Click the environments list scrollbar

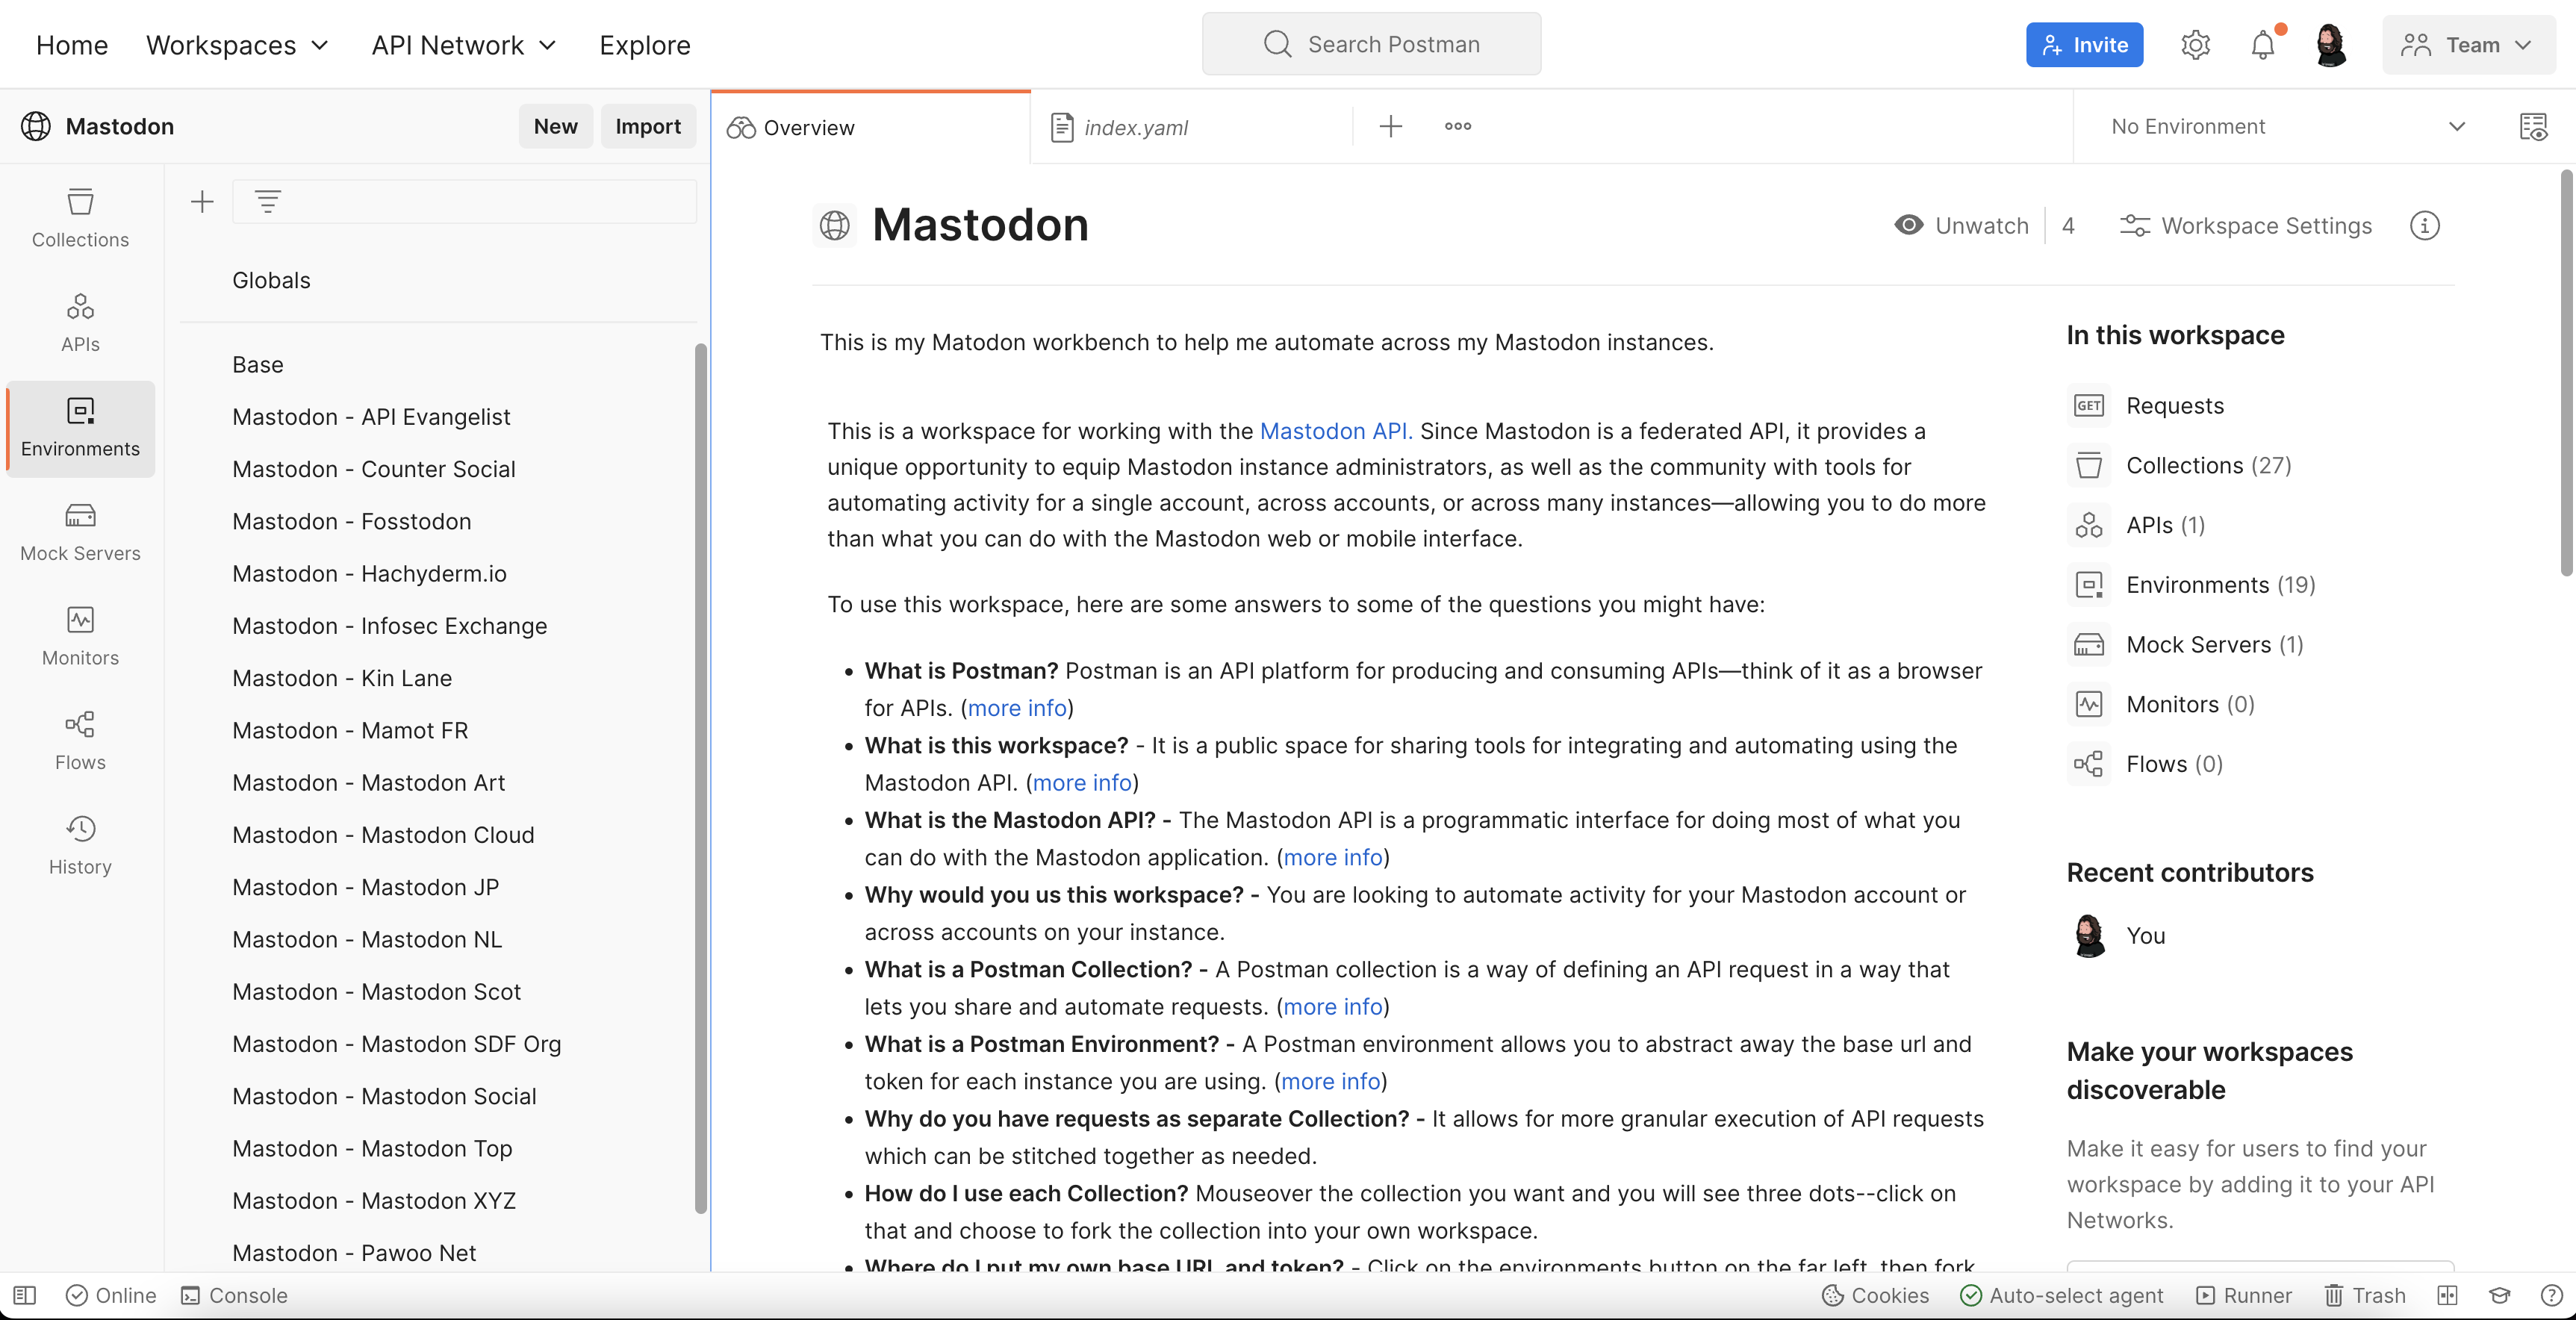[700, 778]
